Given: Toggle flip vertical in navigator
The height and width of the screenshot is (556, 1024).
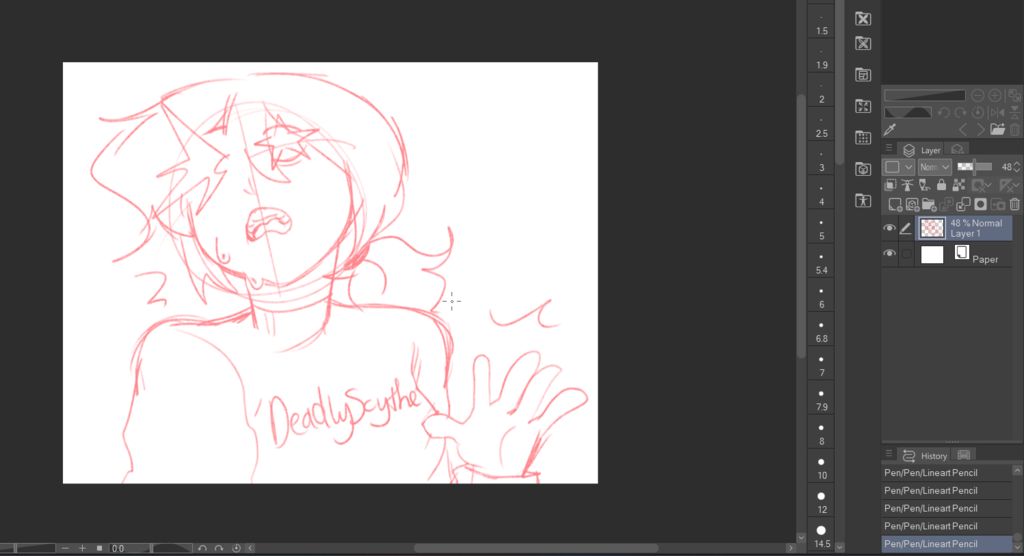Looking at the screenshot, I should pos(1014,112).
